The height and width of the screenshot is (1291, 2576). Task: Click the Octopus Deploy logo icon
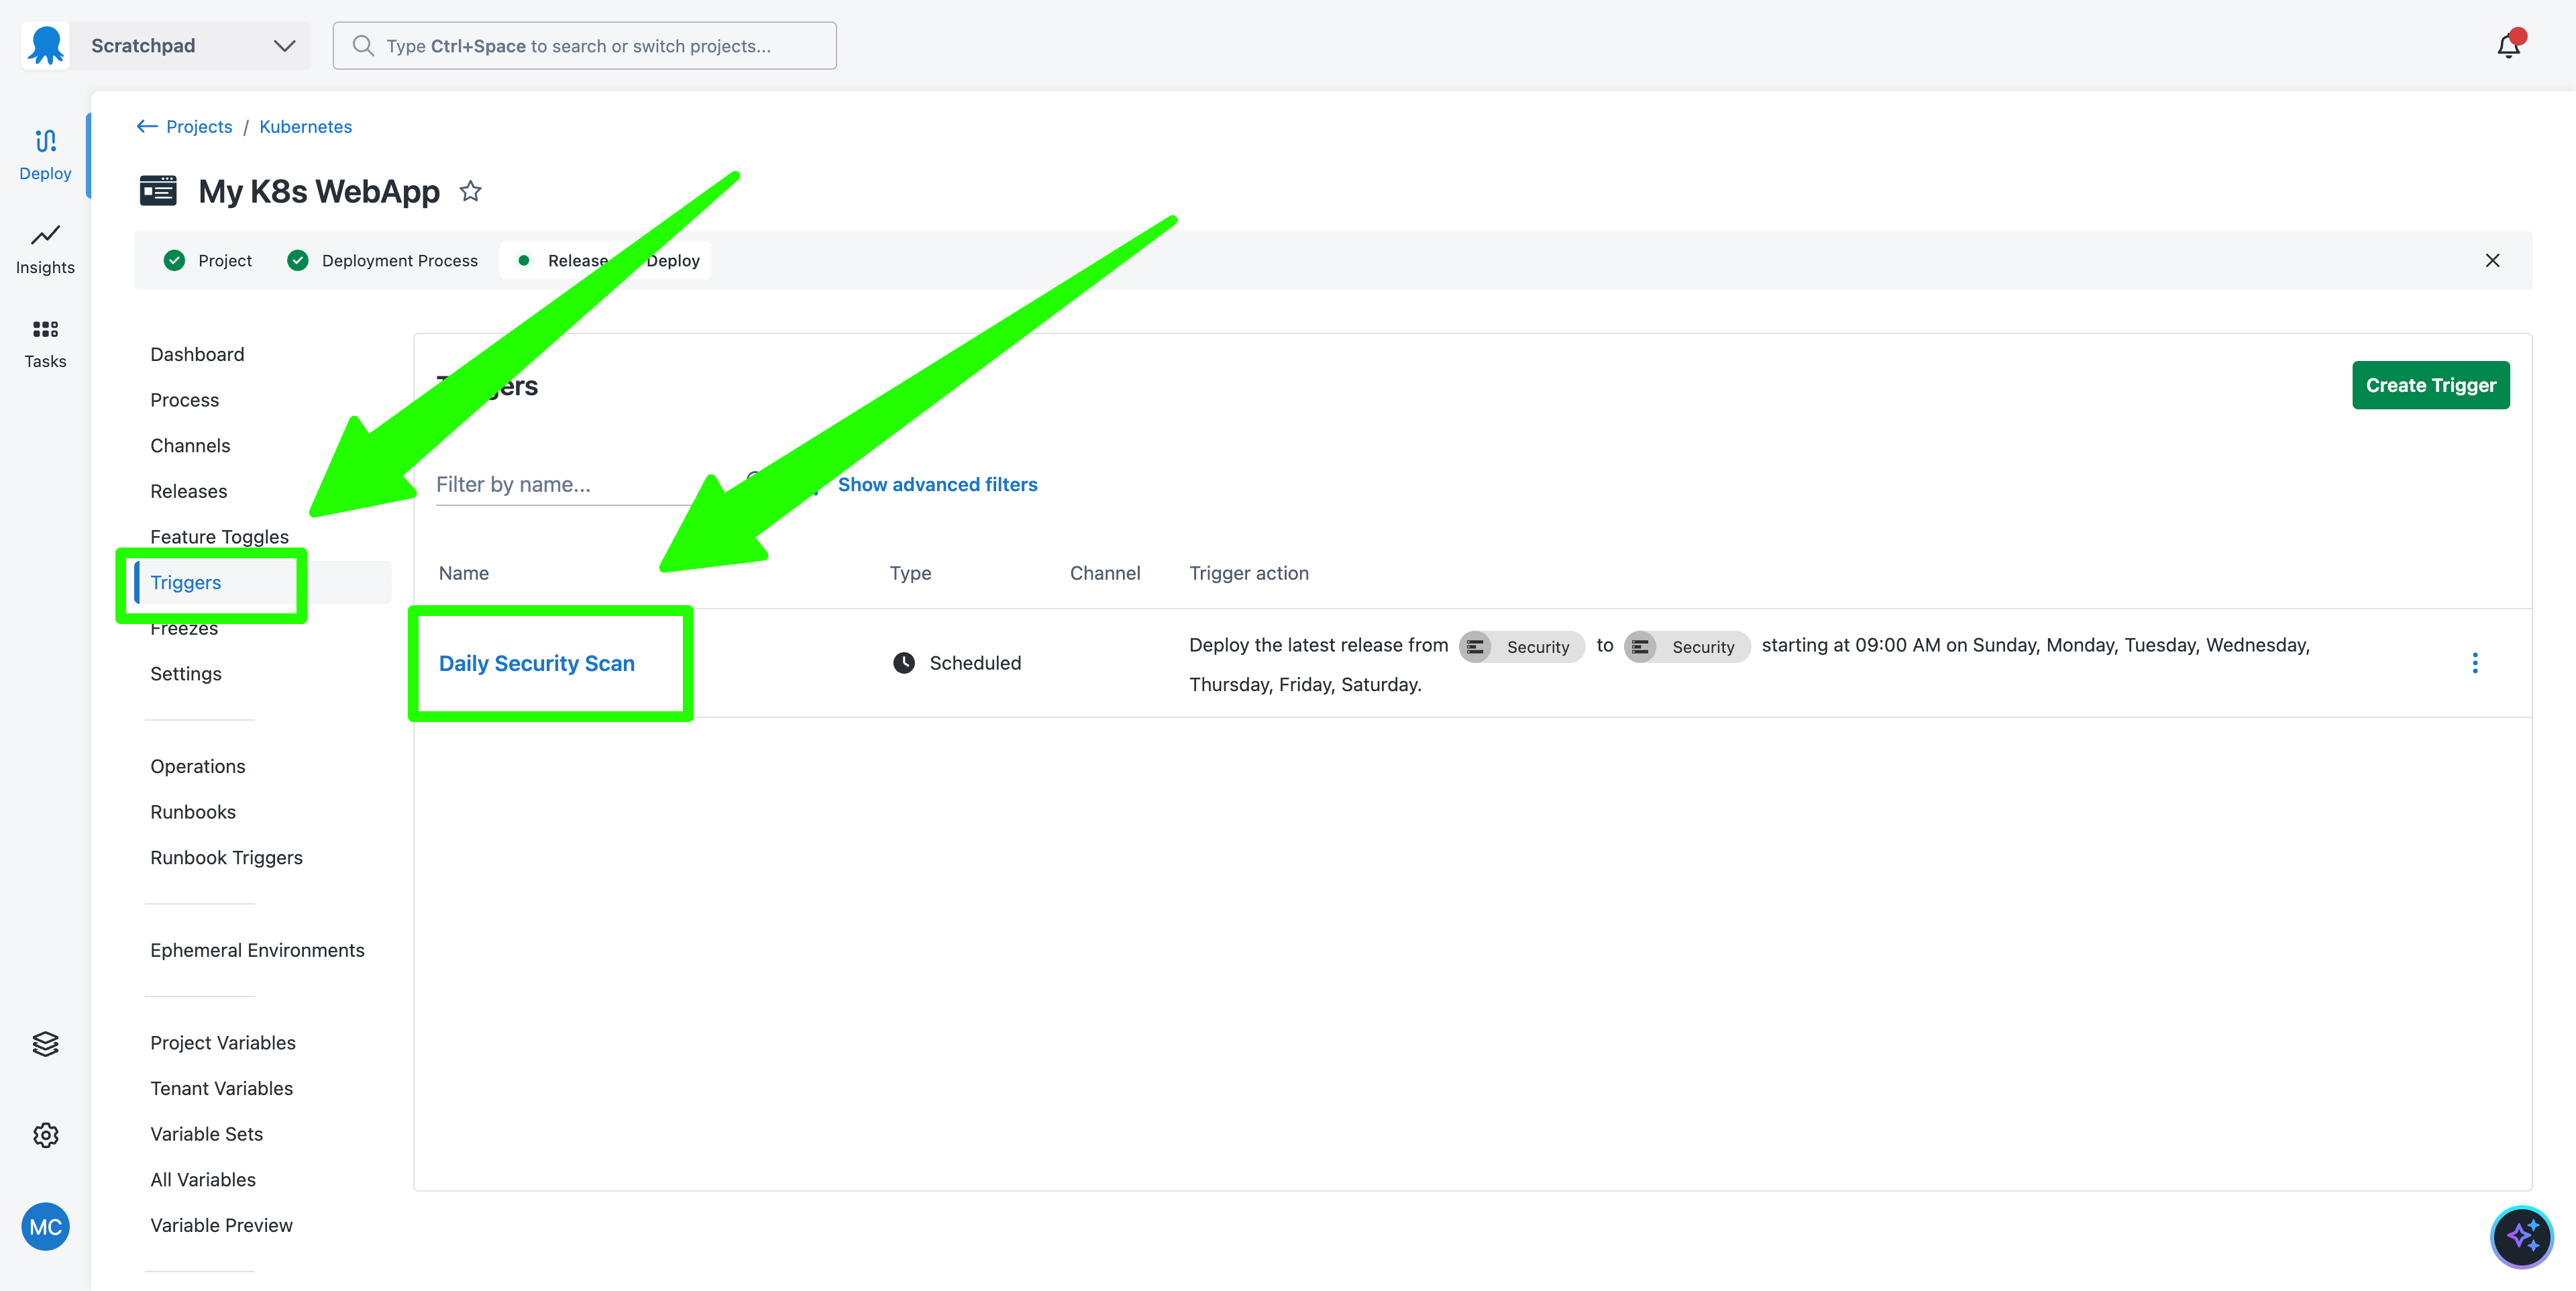[x=46, y=46]
